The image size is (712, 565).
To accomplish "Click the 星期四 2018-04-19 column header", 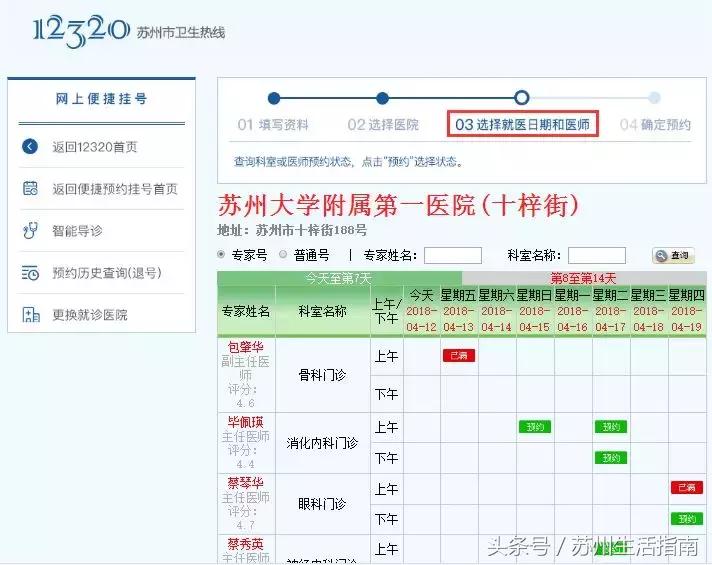I will point(687,311).
